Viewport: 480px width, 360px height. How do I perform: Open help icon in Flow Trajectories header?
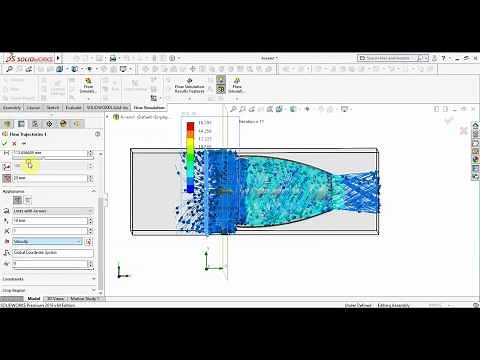[x=97, y=134]
